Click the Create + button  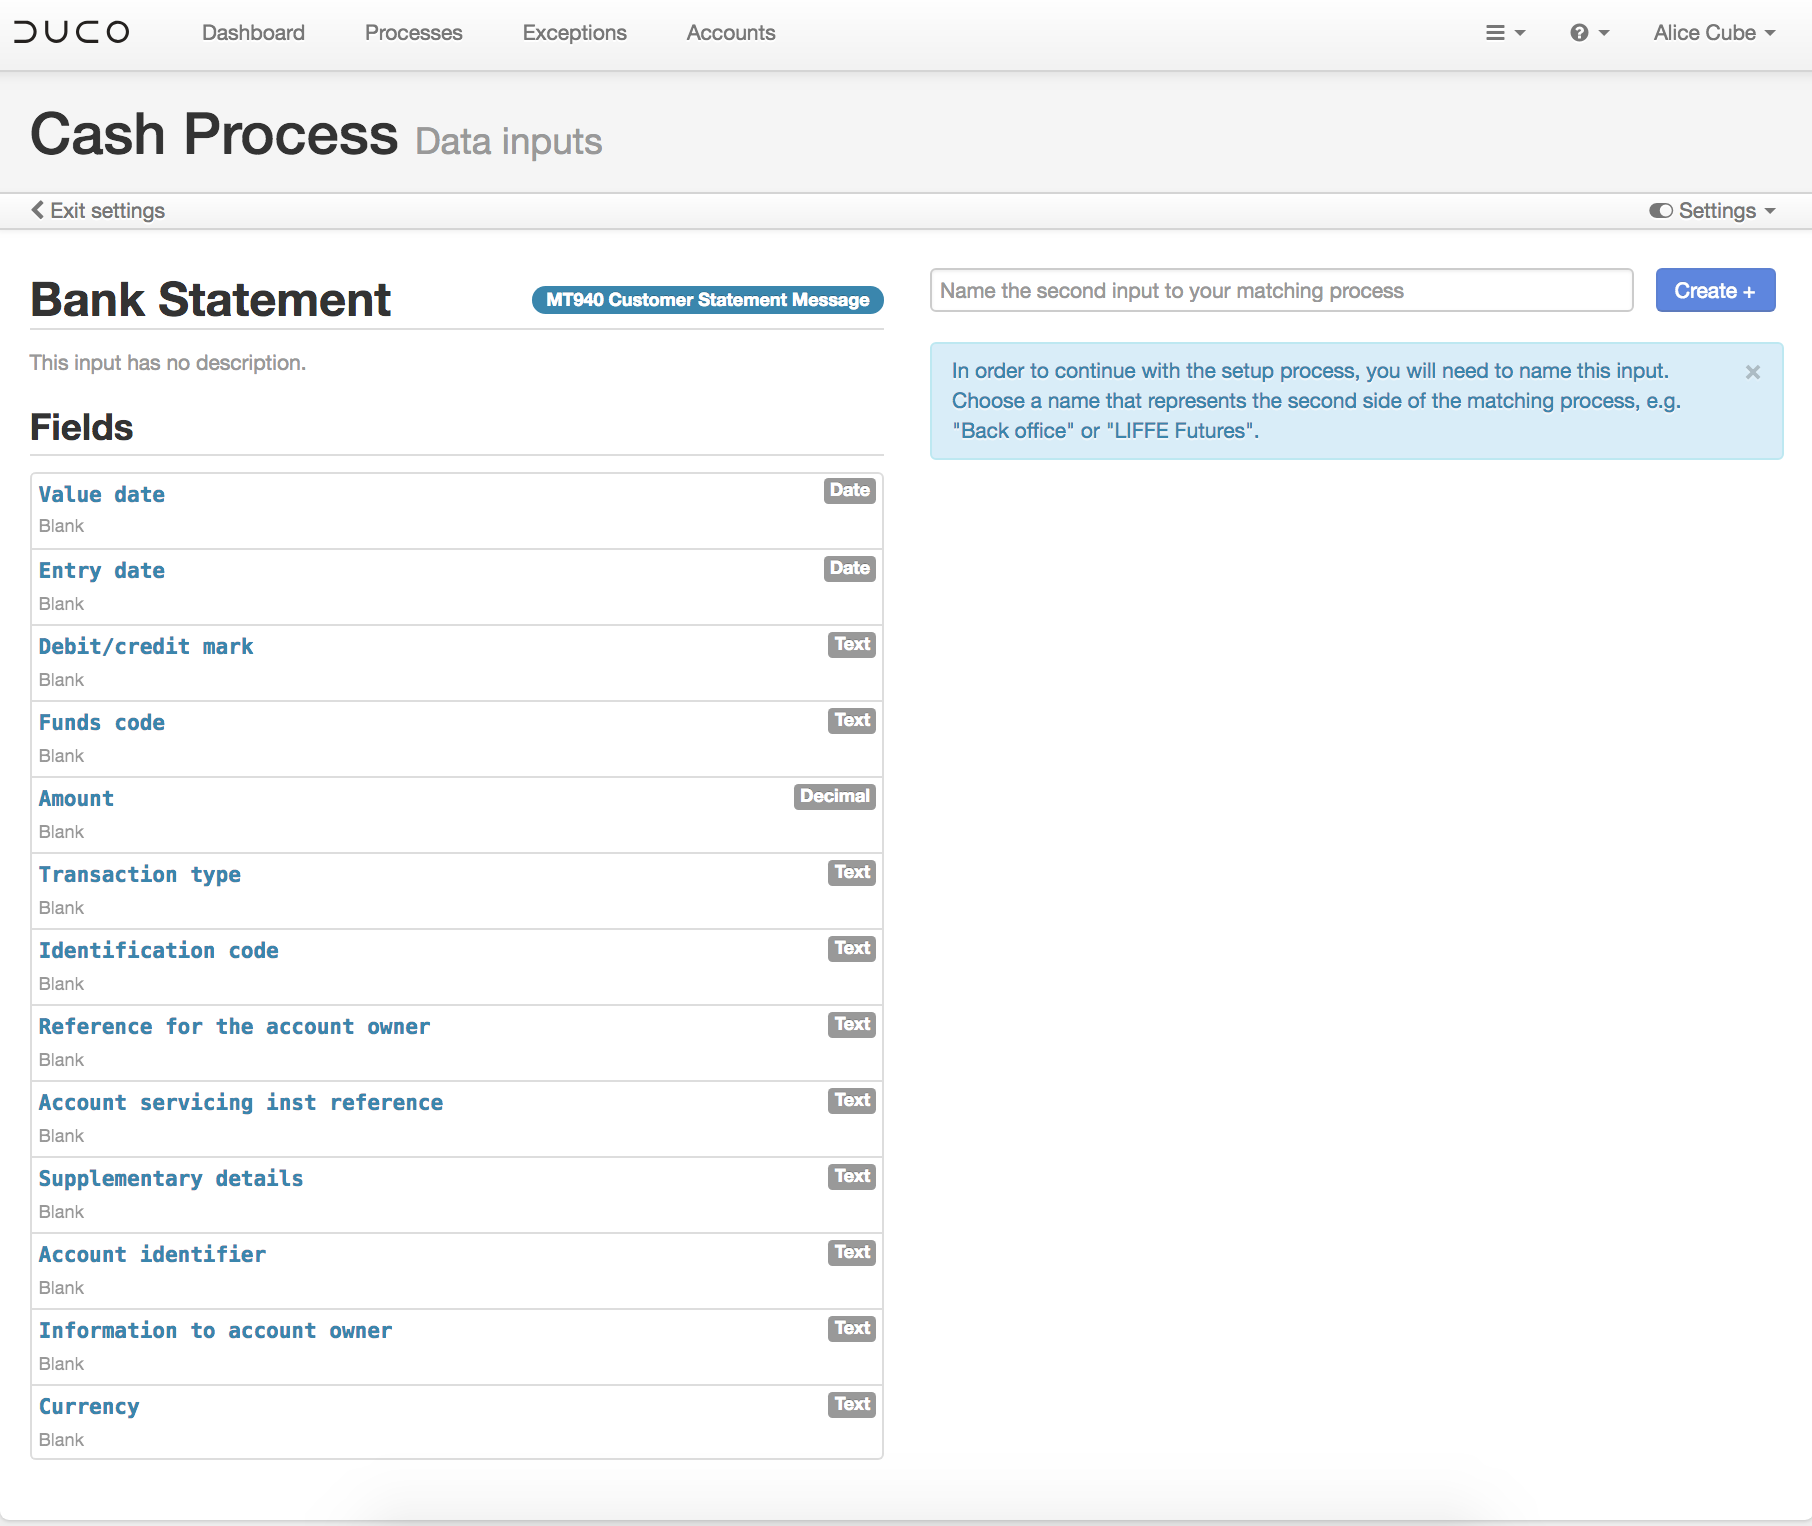1714,290
